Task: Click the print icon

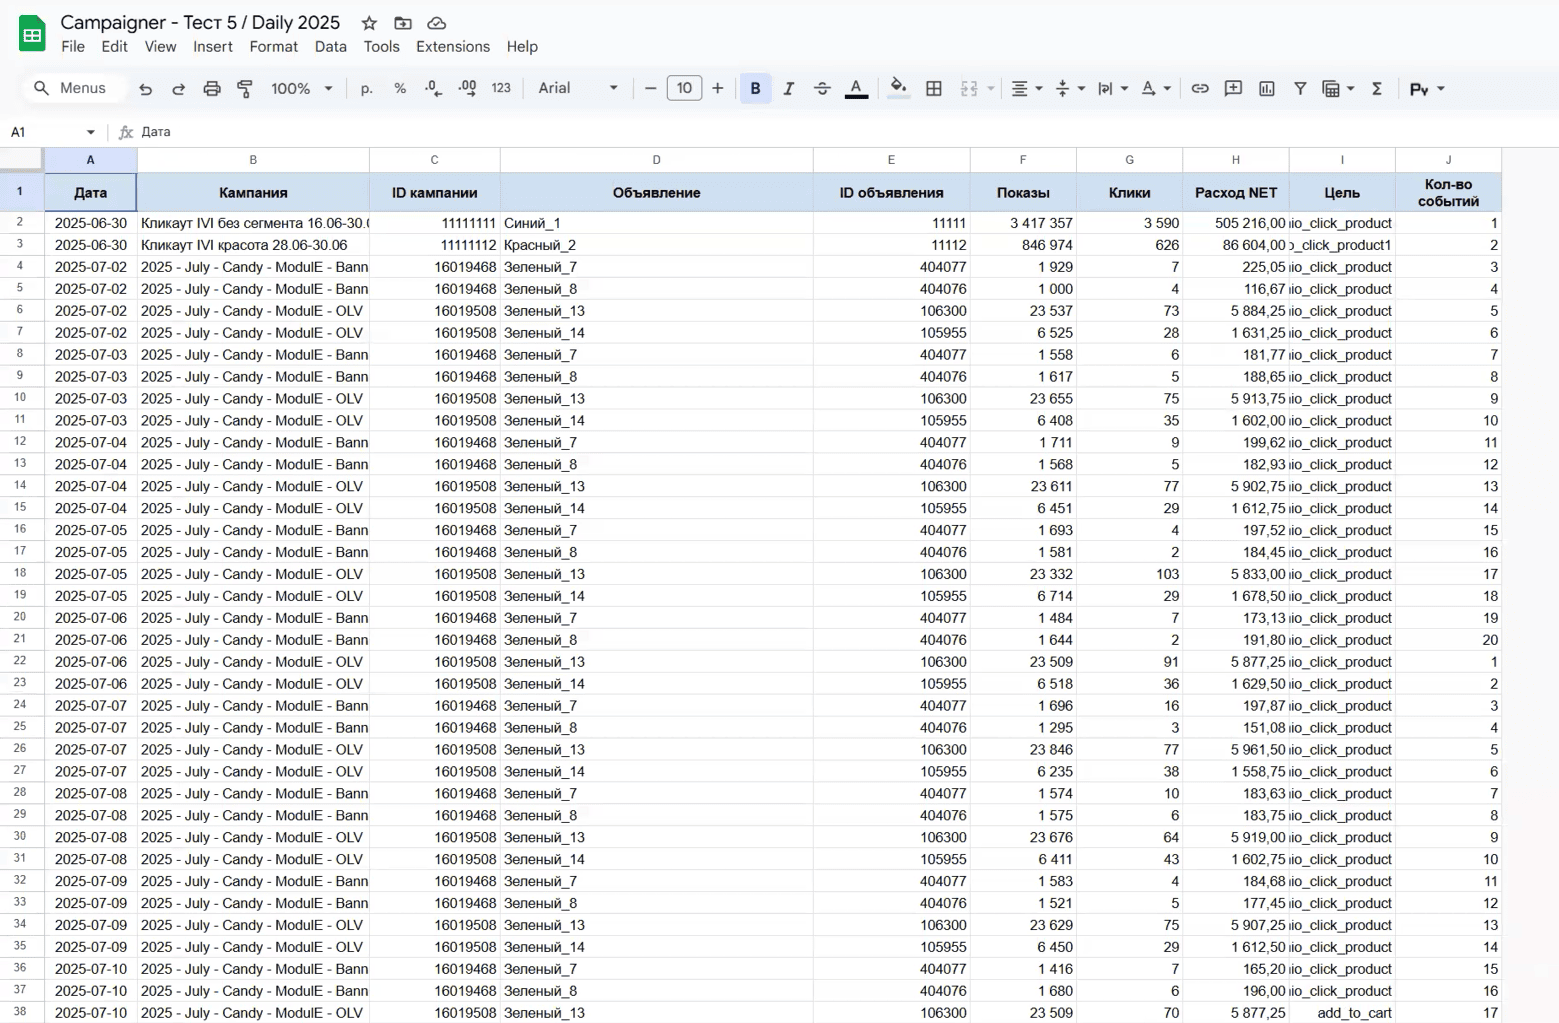Action: coord(212,89)
